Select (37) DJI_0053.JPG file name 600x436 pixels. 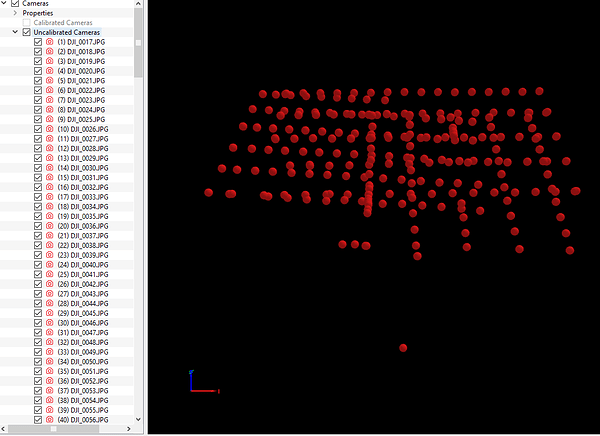point(83,391)
